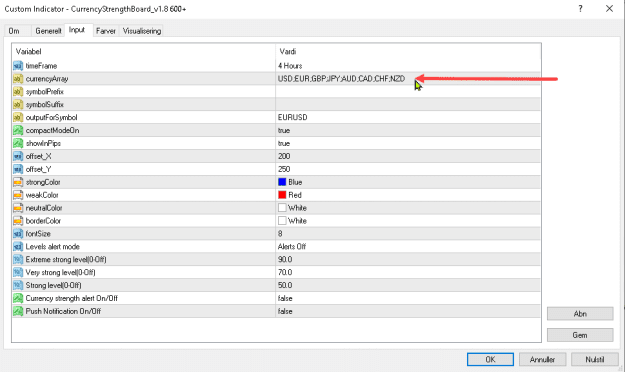This screenshot has height=372, width=625.
Task: Click the symbolSuffix string icon
Action: [x=18, y=104]
